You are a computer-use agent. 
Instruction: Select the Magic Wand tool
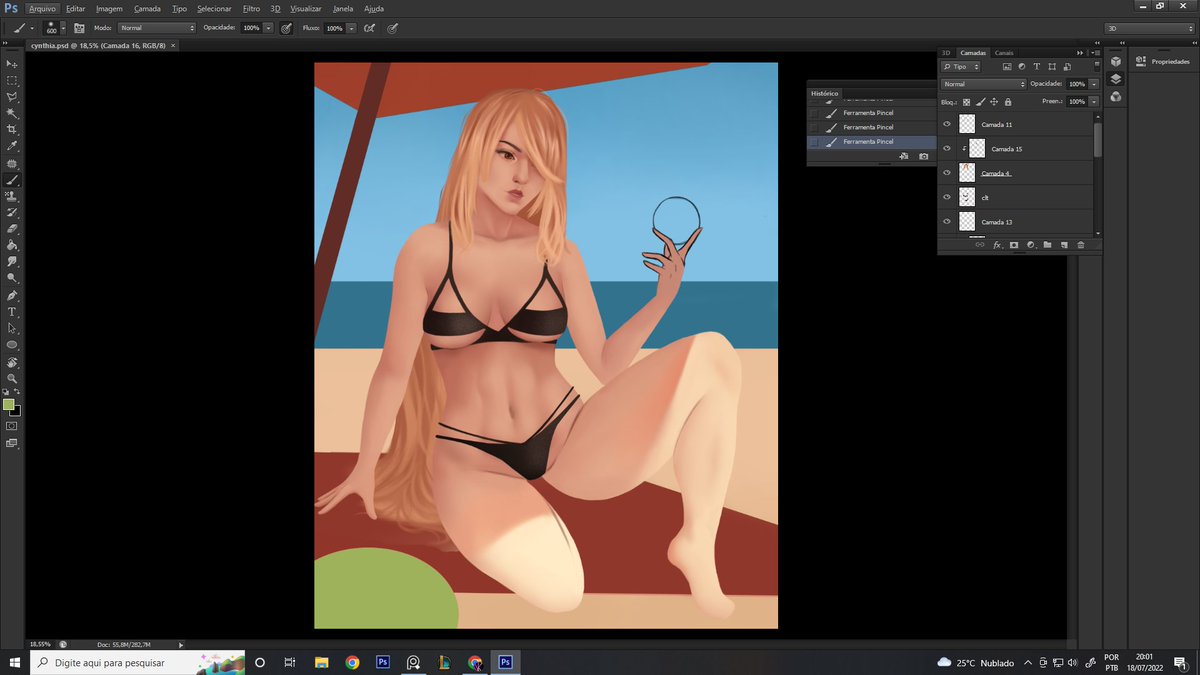click(x=12, y=113)
